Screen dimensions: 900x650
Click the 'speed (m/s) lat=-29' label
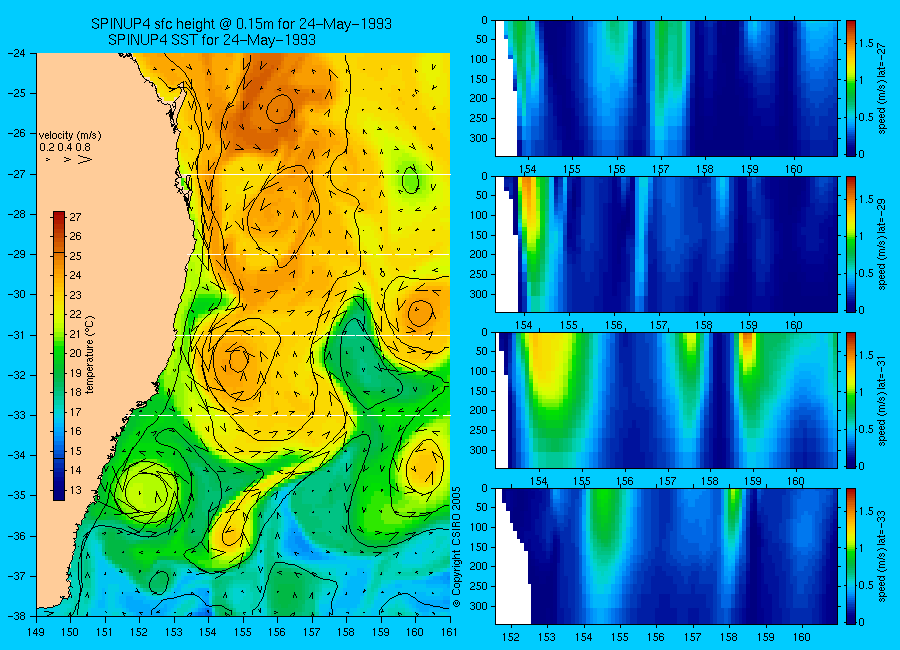882,244
